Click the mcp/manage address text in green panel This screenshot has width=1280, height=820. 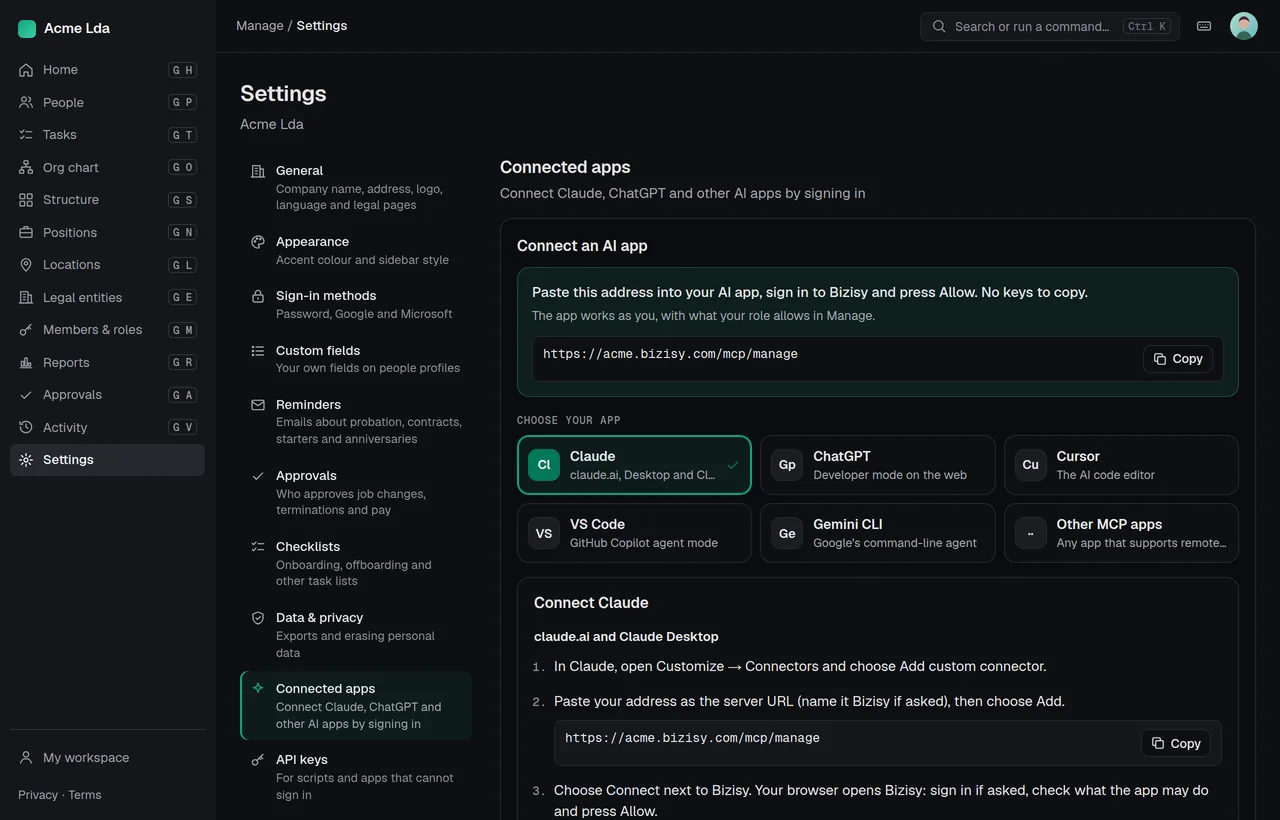coord(670,354)
